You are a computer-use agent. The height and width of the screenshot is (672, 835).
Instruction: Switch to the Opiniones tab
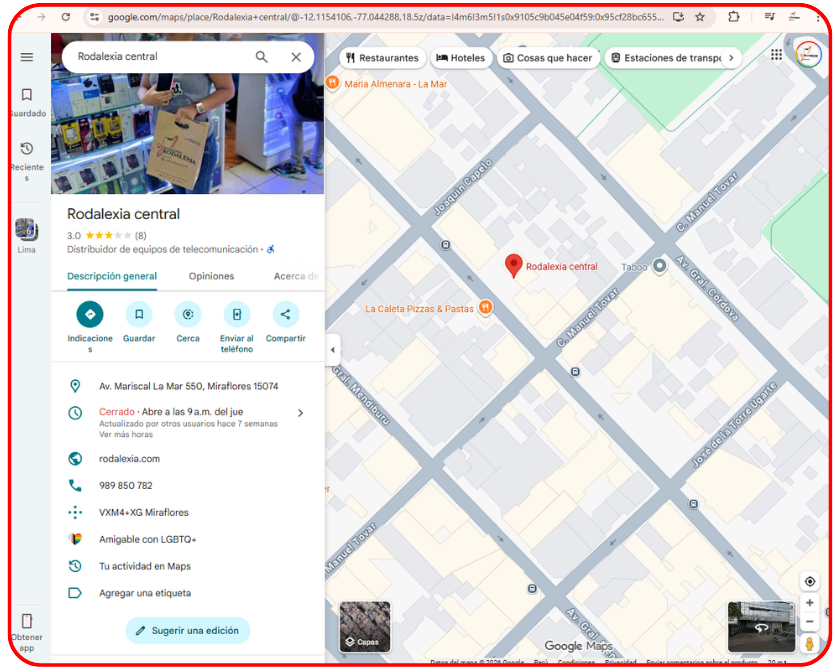pos(211,276)
